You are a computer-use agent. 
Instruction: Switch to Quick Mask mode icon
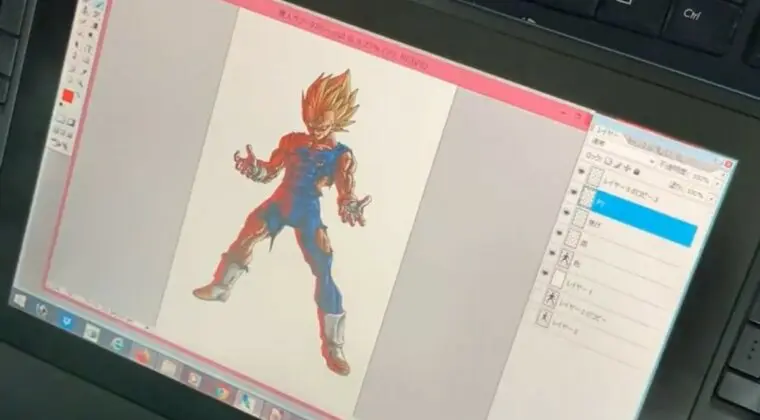pyautogui.click(x=71, y=123)
